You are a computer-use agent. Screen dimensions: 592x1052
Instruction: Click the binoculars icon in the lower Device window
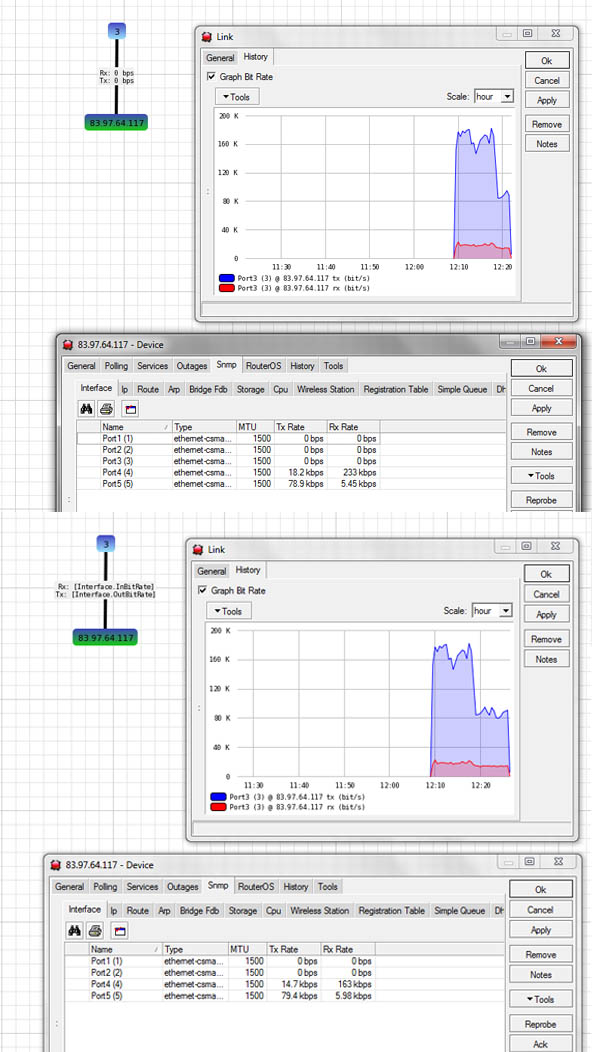(x=75, y=930)
